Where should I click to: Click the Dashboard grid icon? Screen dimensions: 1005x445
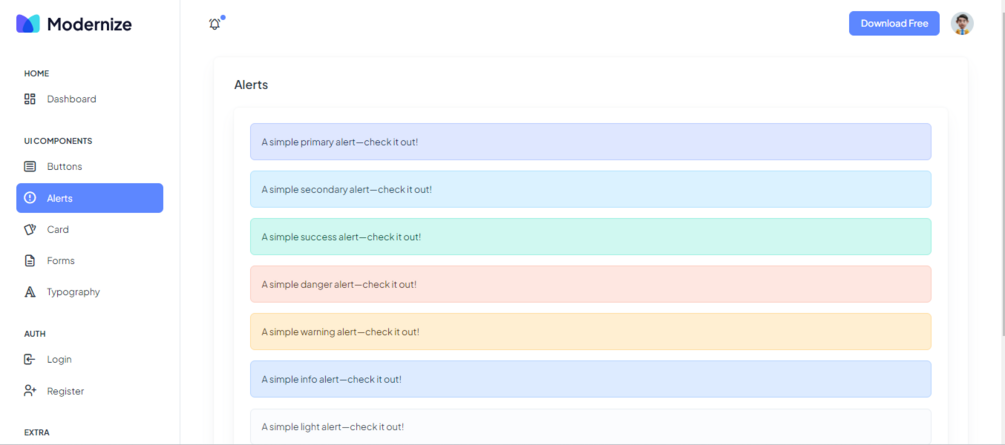29,99
